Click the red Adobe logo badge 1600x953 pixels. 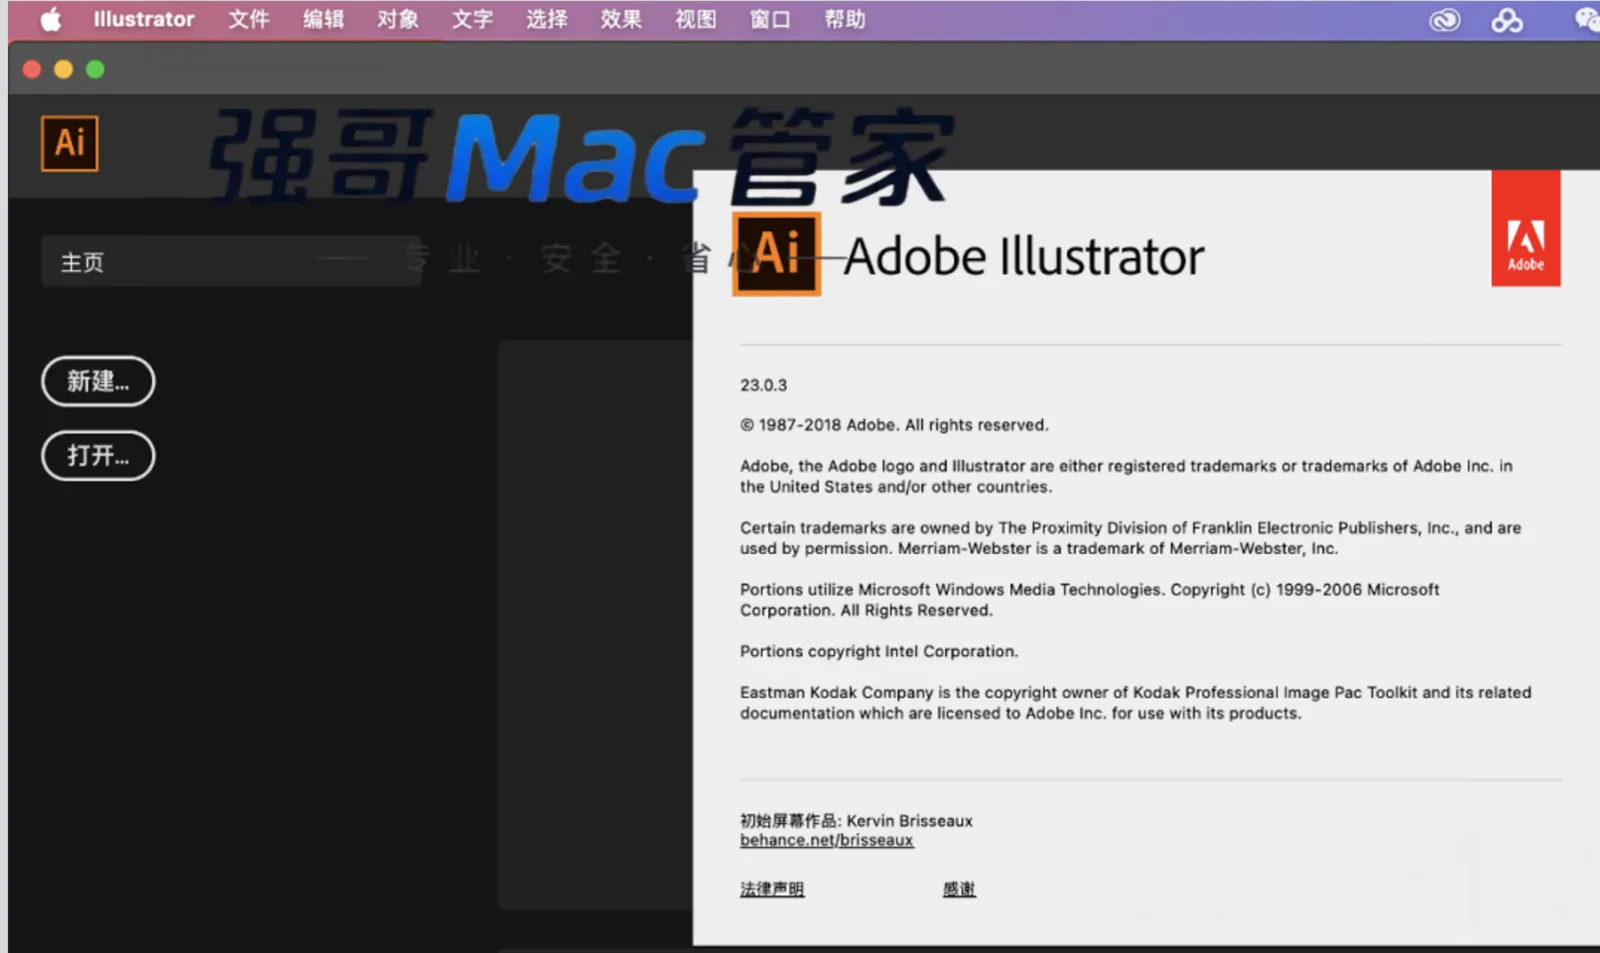click(x=1526, y=228)
